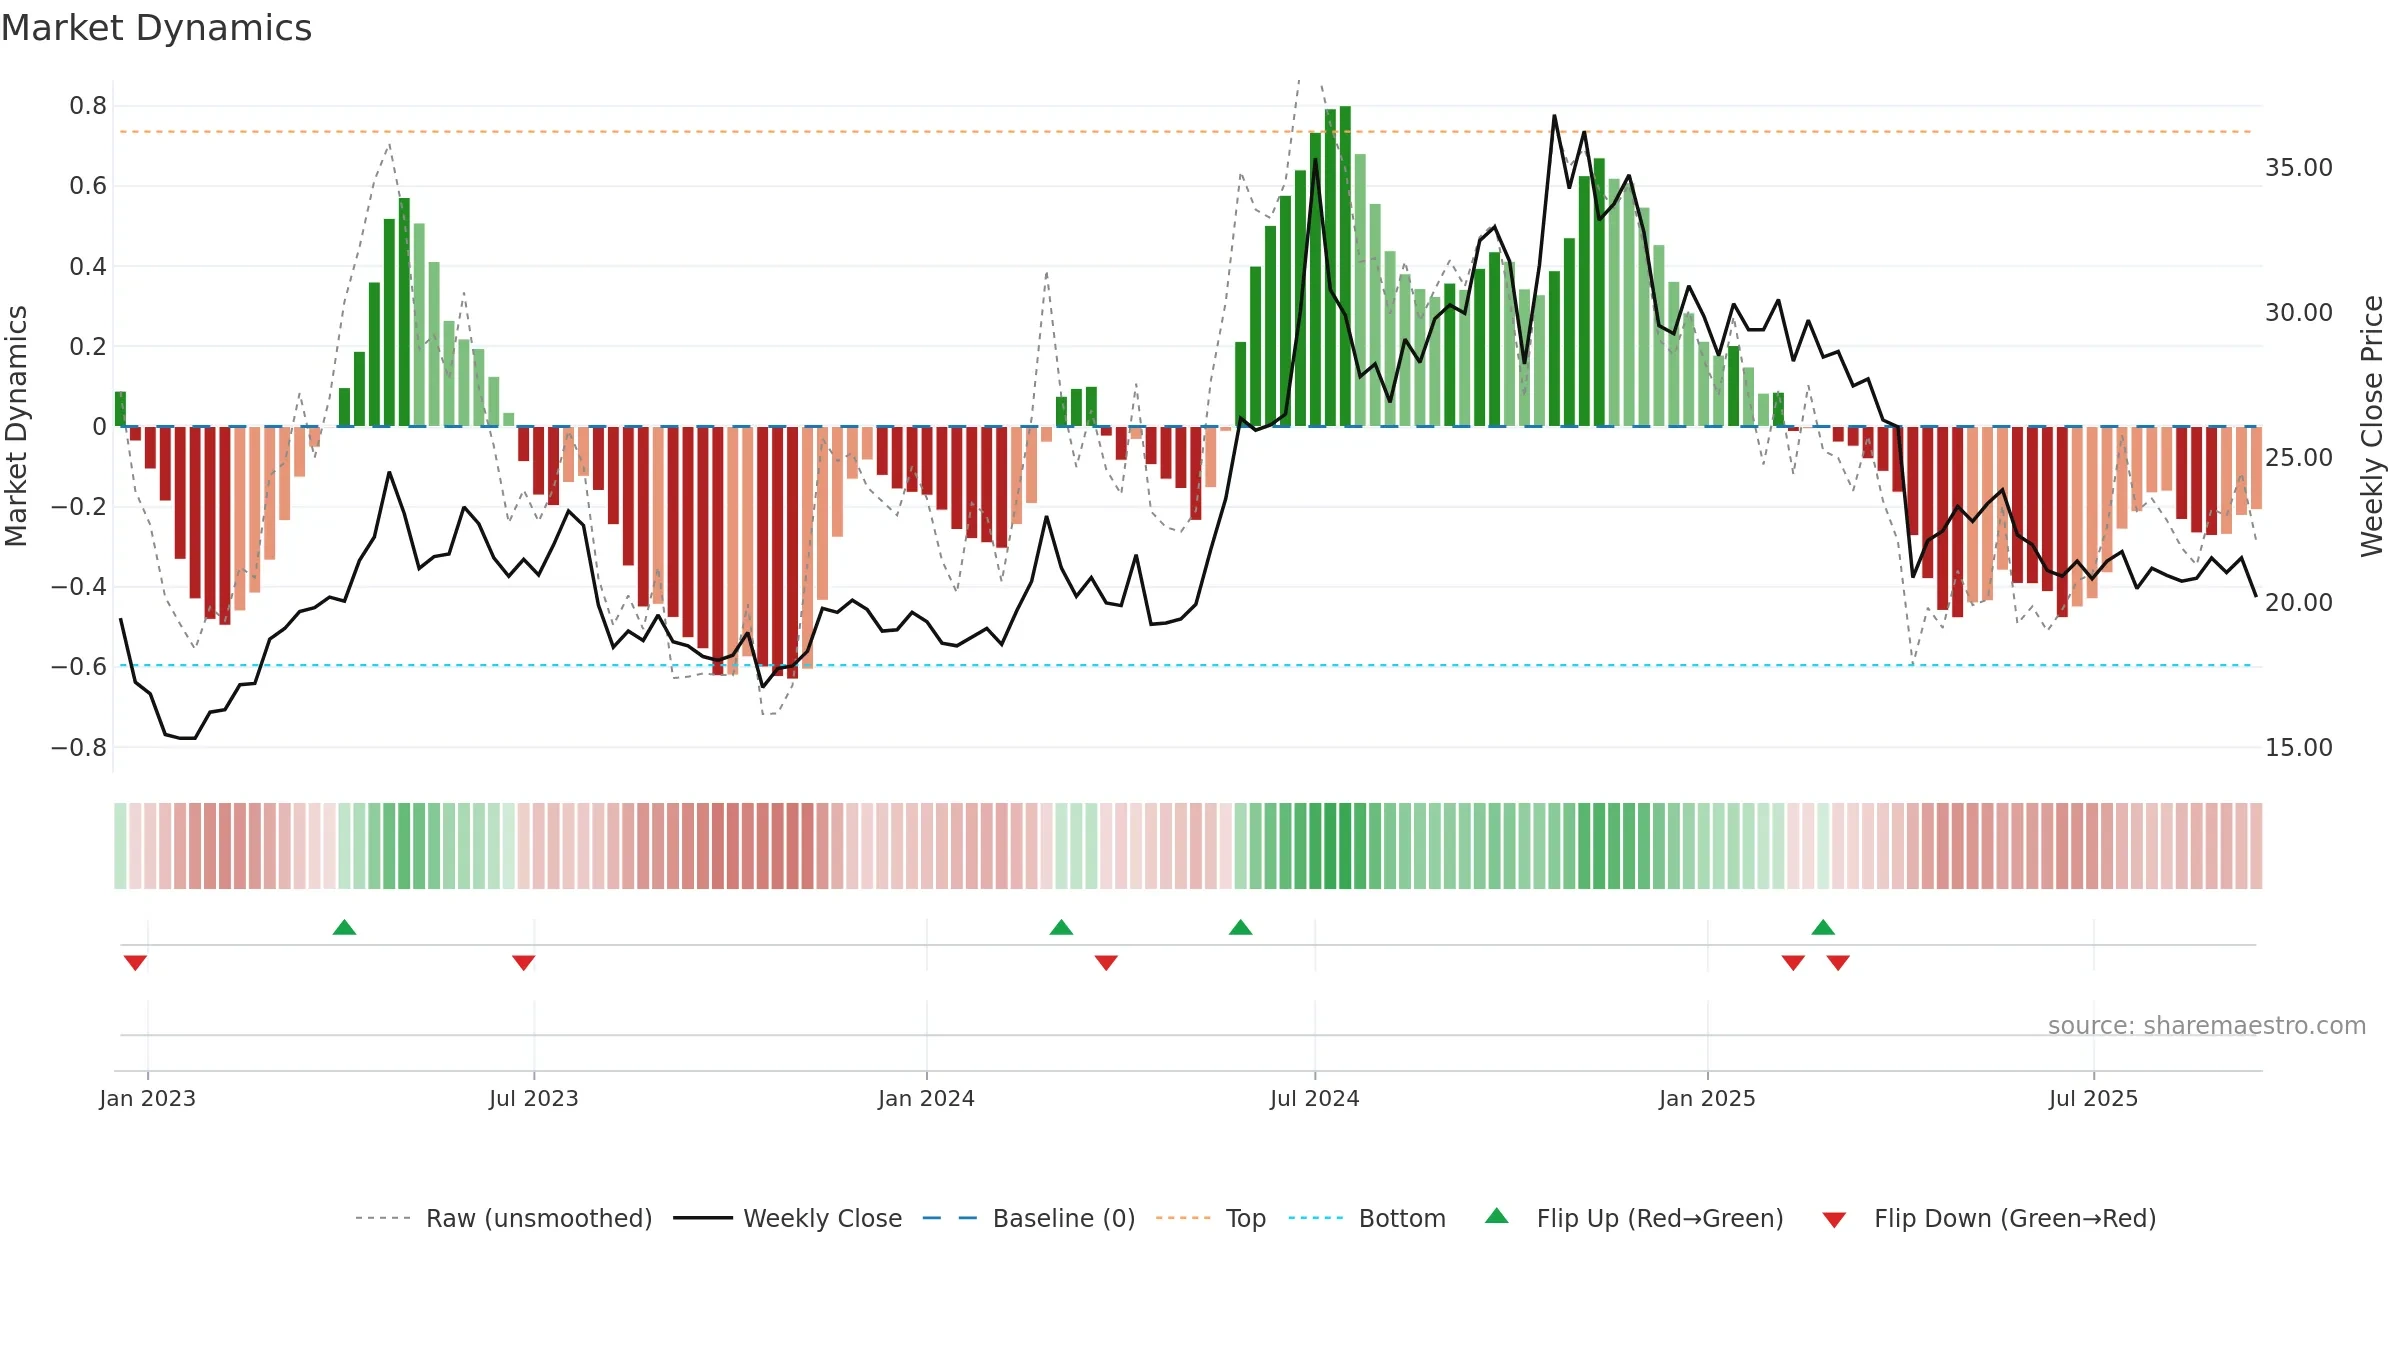Click the red flip-down marker at Jan 2023
This screenshot has width=2400, height=1350.
135,963
